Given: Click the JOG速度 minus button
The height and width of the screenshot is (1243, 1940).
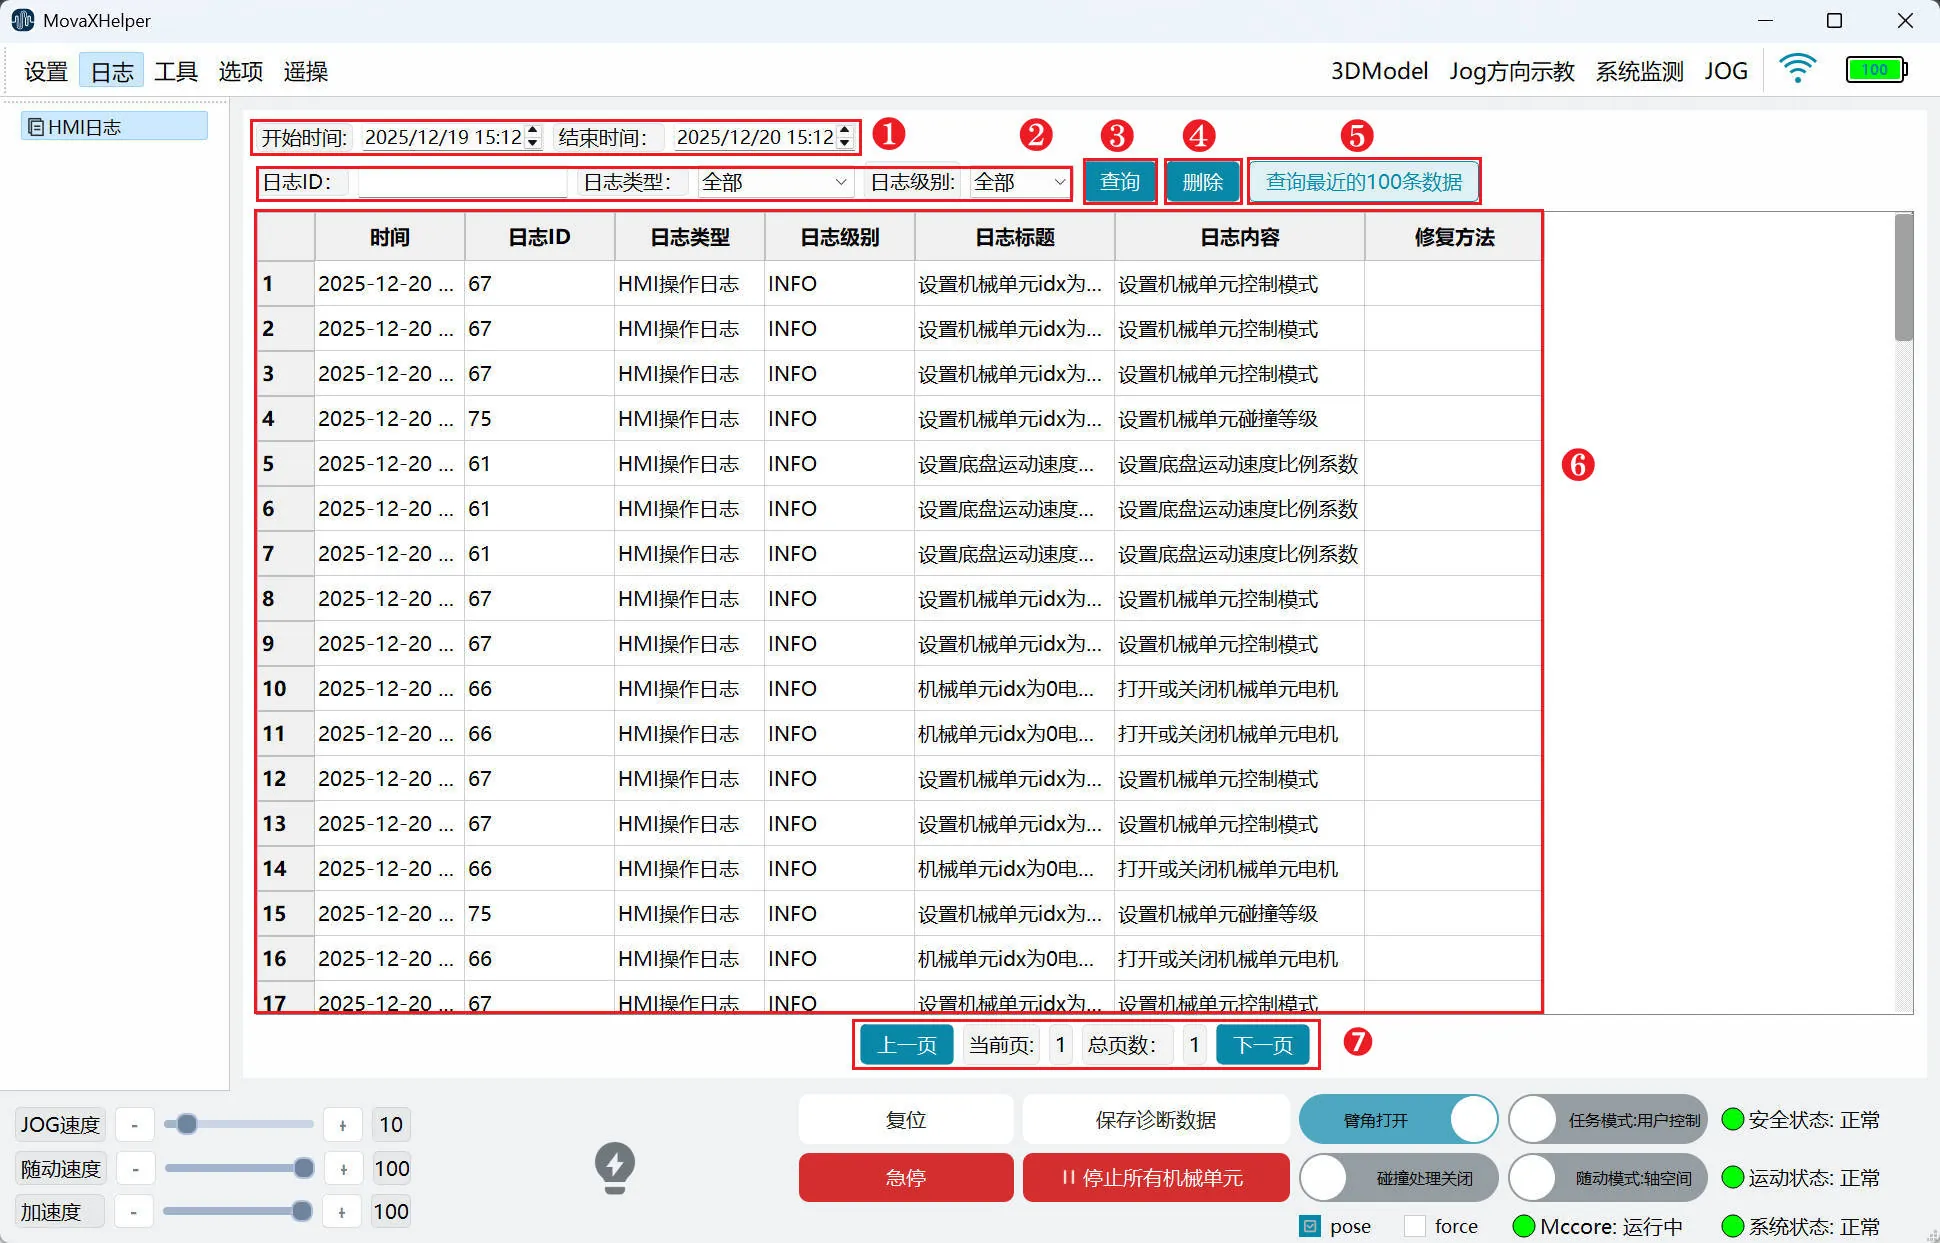Looking at the screenshot, I should click(135, 1125).
